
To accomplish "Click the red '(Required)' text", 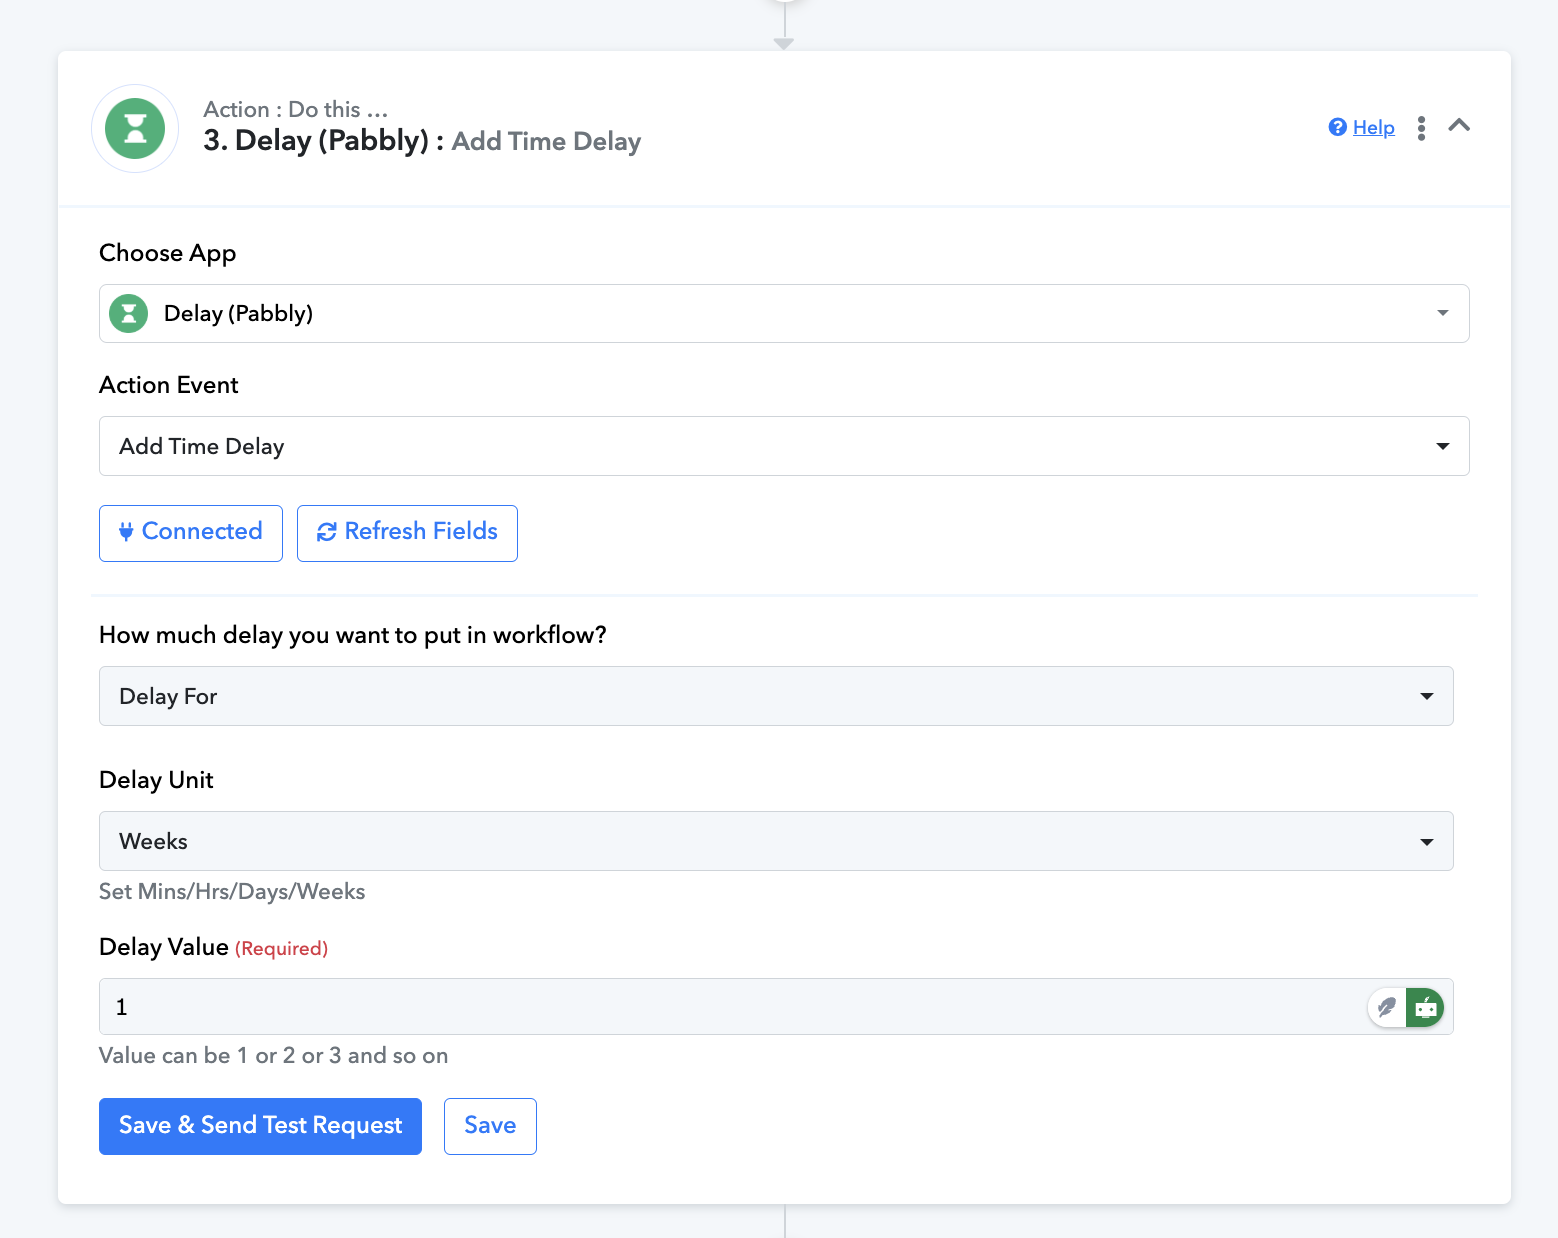I will coord(281,948).
